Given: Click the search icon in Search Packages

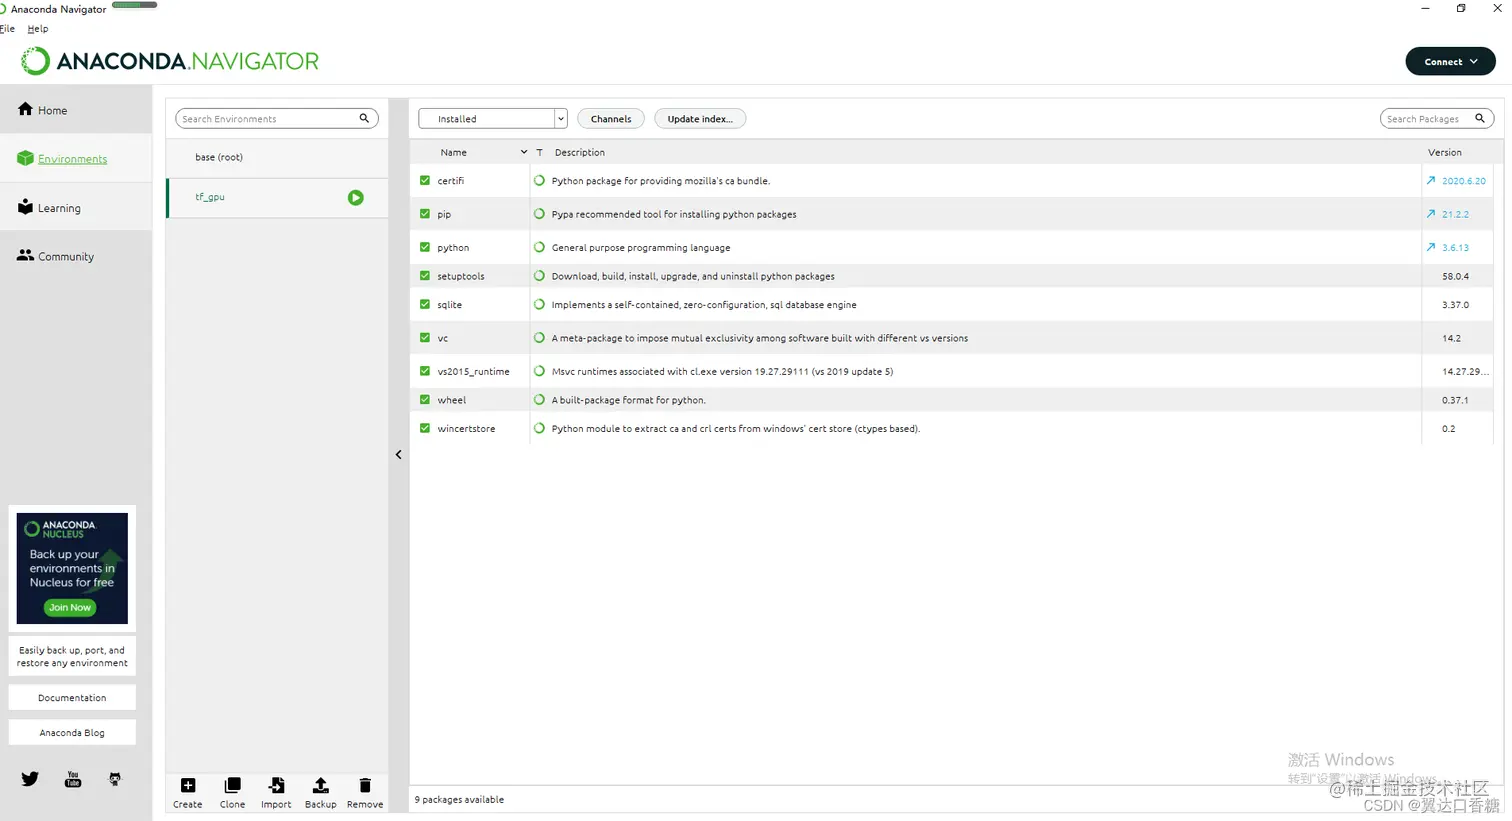Looking at the screenshot, I should (x=1480, y=118).
